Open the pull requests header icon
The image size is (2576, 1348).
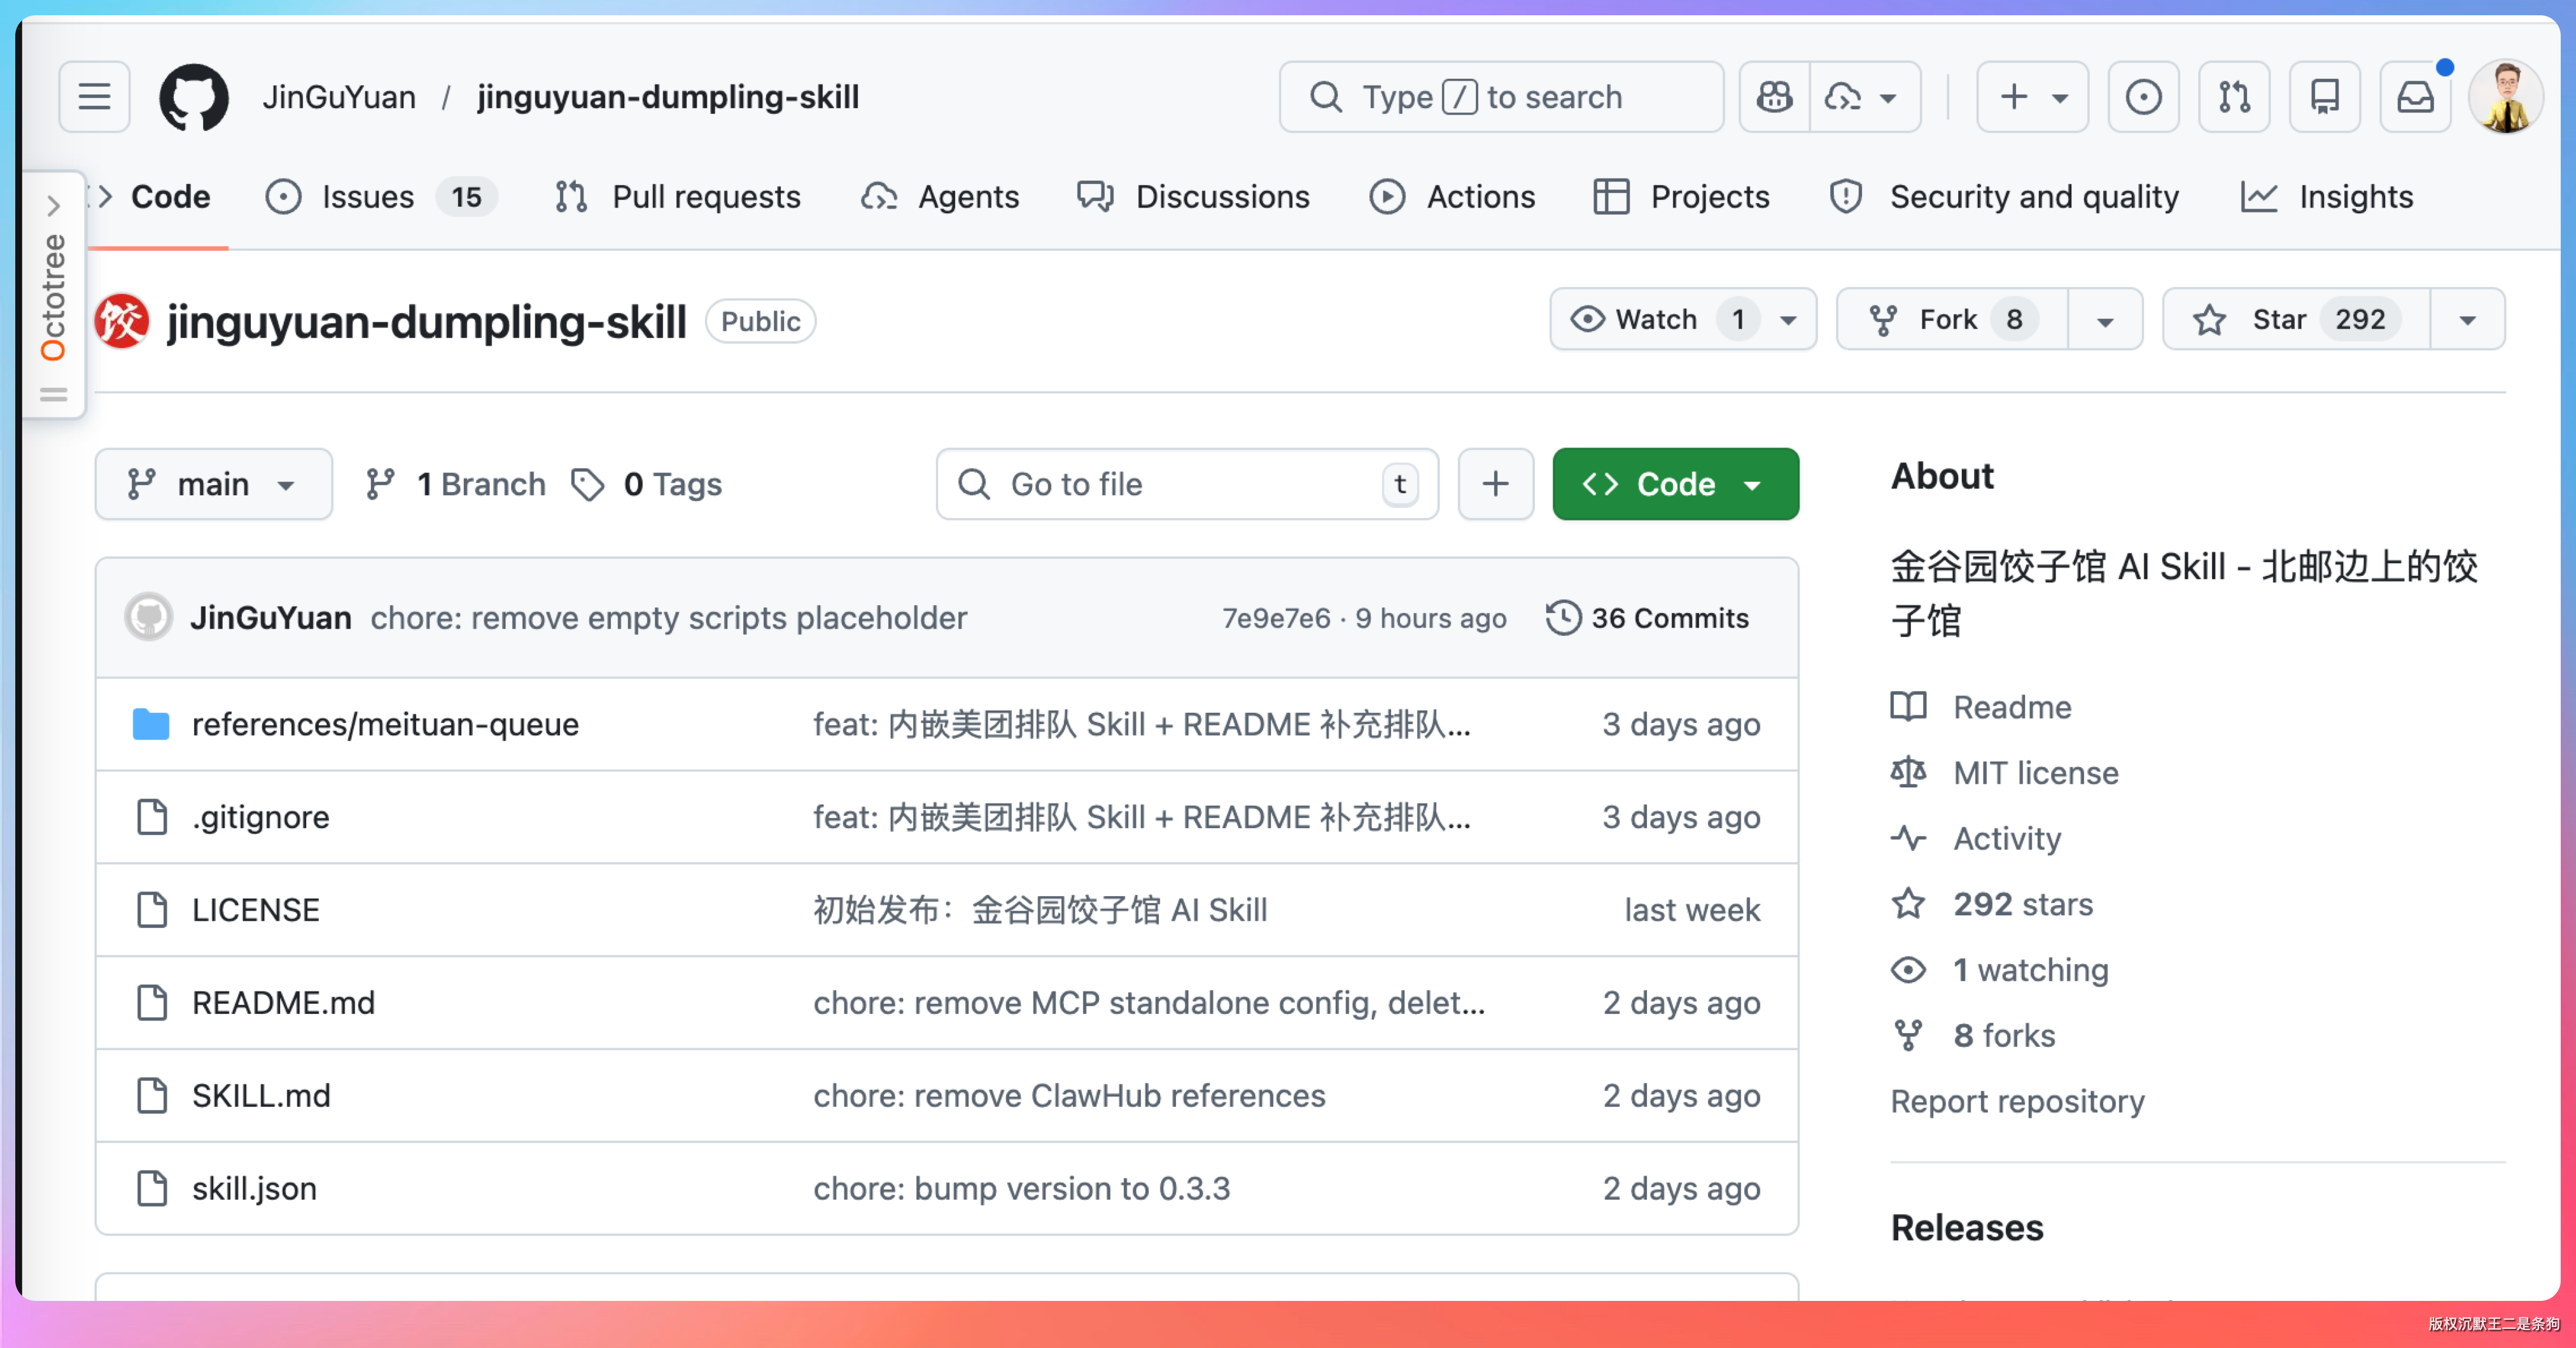(x=2233, y=97)
